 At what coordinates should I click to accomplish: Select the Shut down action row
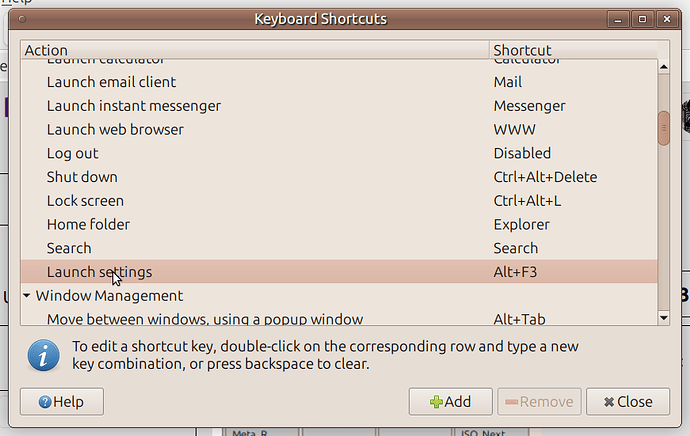click(82, 177)
